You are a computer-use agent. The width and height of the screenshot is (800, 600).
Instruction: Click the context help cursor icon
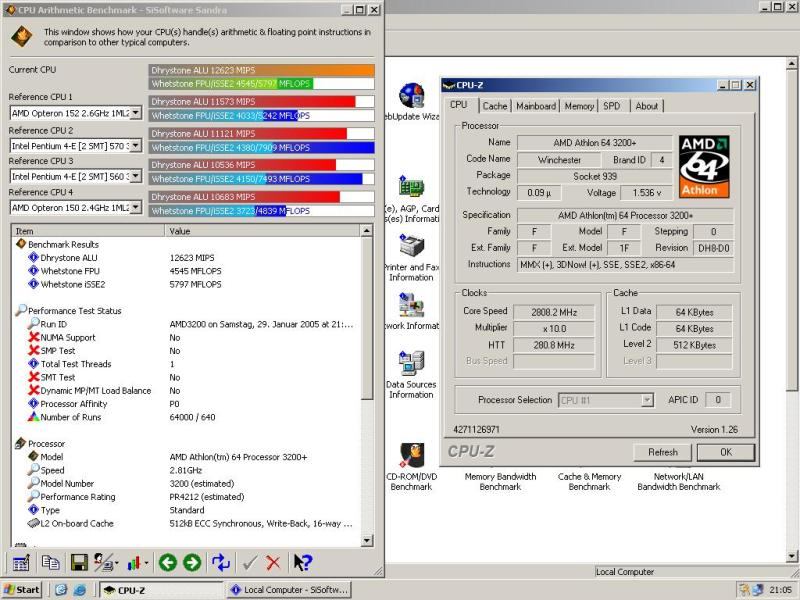(302, 563)
